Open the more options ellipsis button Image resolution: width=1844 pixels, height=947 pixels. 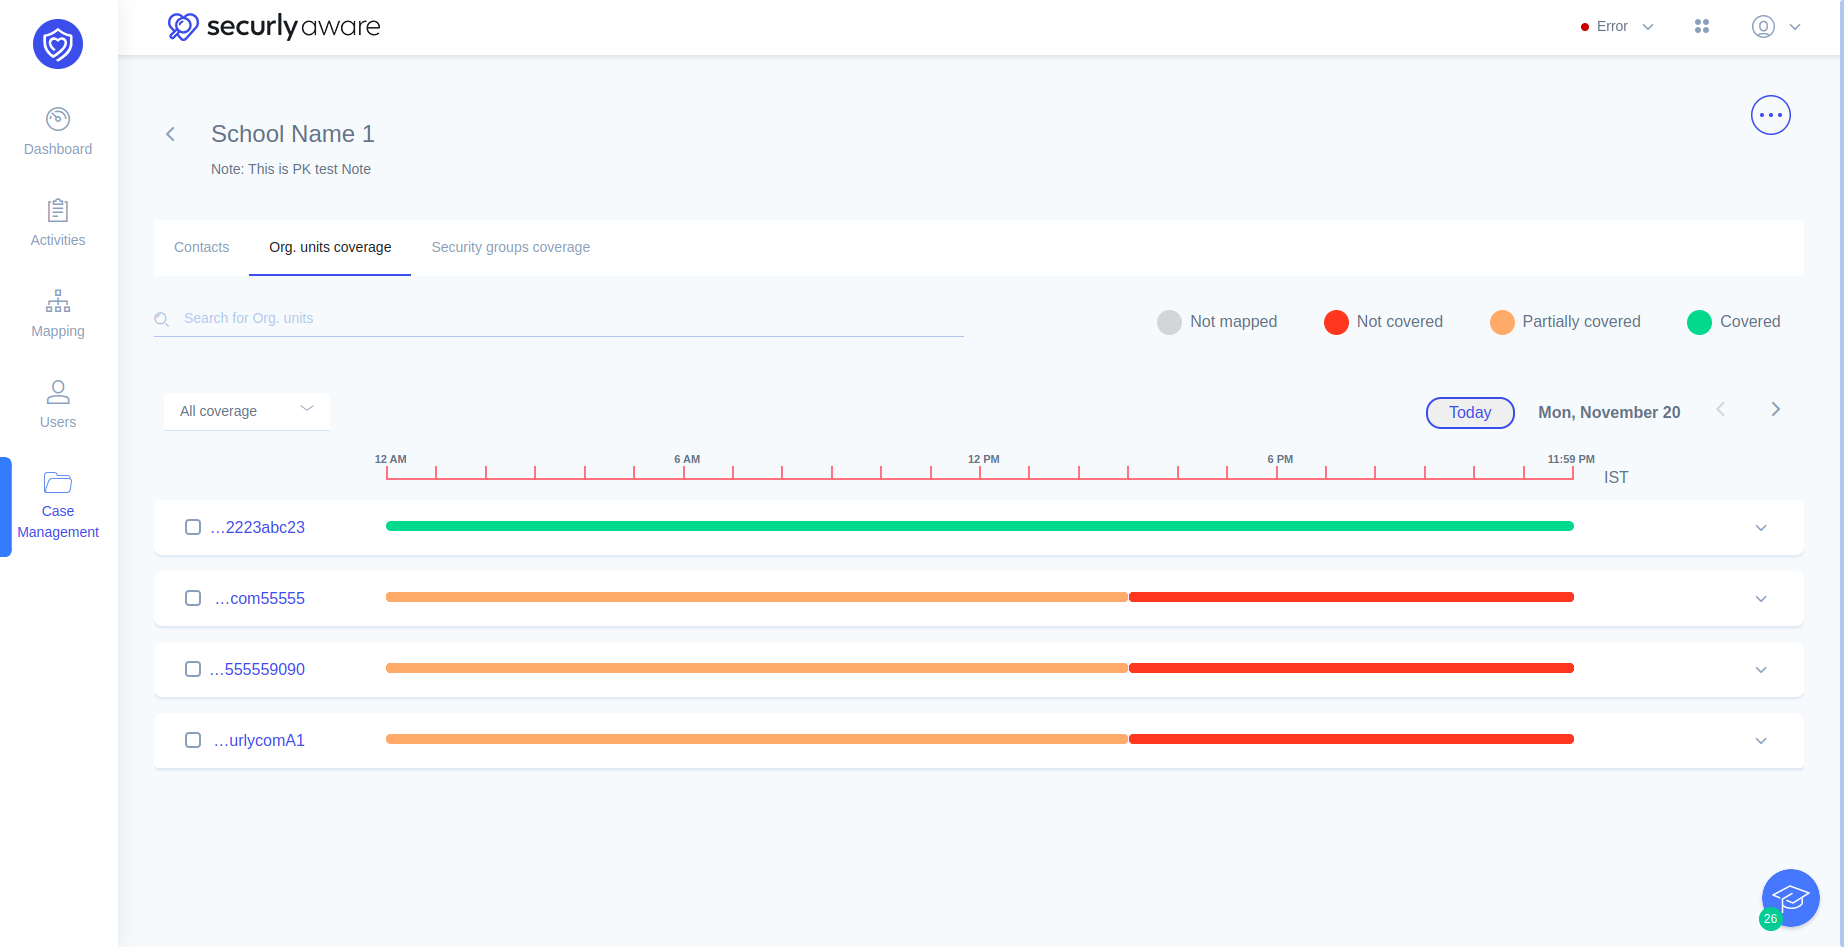1771,115
